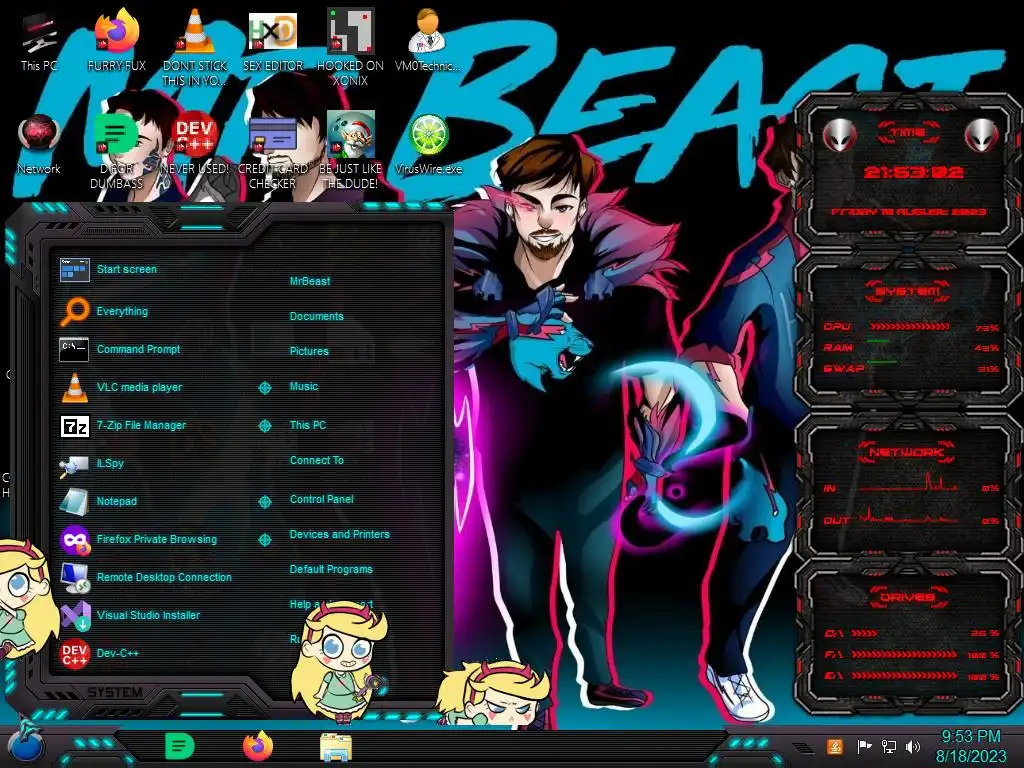The width and height of the screenshot is (1024, 768).
Task: Open Firefox Private Browsing entry
Action: point(138,539)
